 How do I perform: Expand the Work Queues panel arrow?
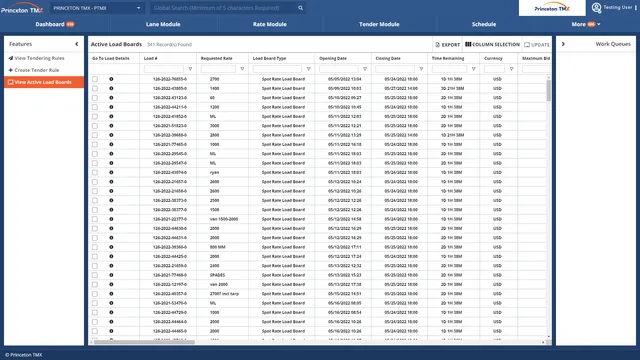pyautogui.click(x=563, y=44)
